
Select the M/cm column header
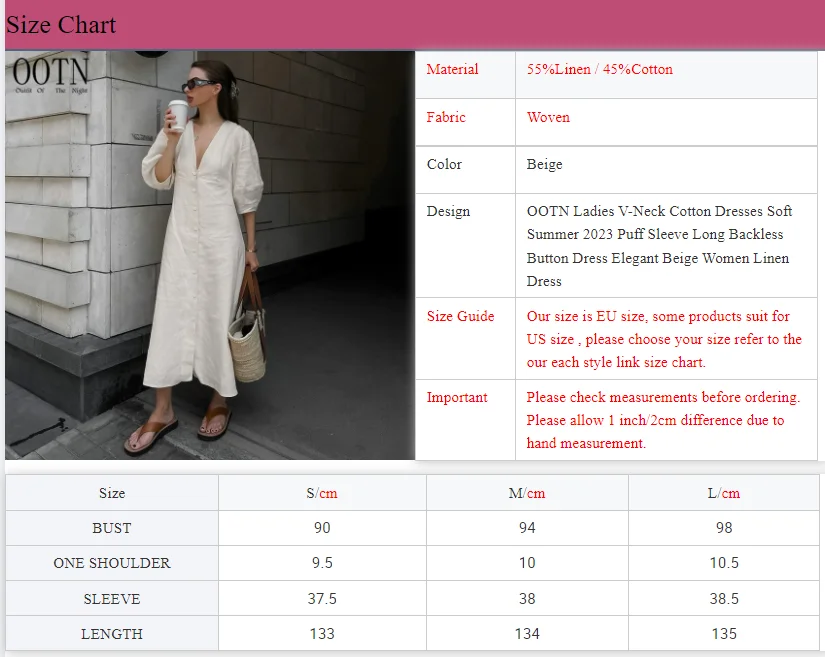tap(527, 492)
